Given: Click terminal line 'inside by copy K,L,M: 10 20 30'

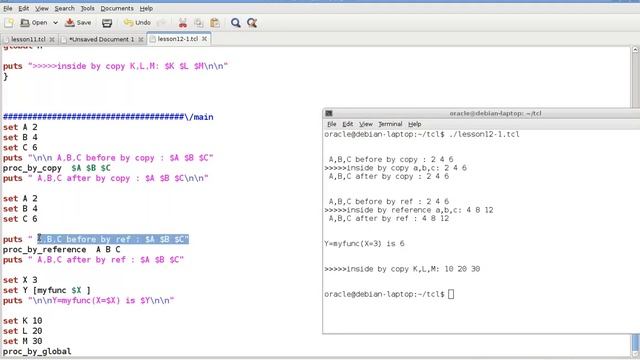Looking at the screenshot, I should click(402, 269).
